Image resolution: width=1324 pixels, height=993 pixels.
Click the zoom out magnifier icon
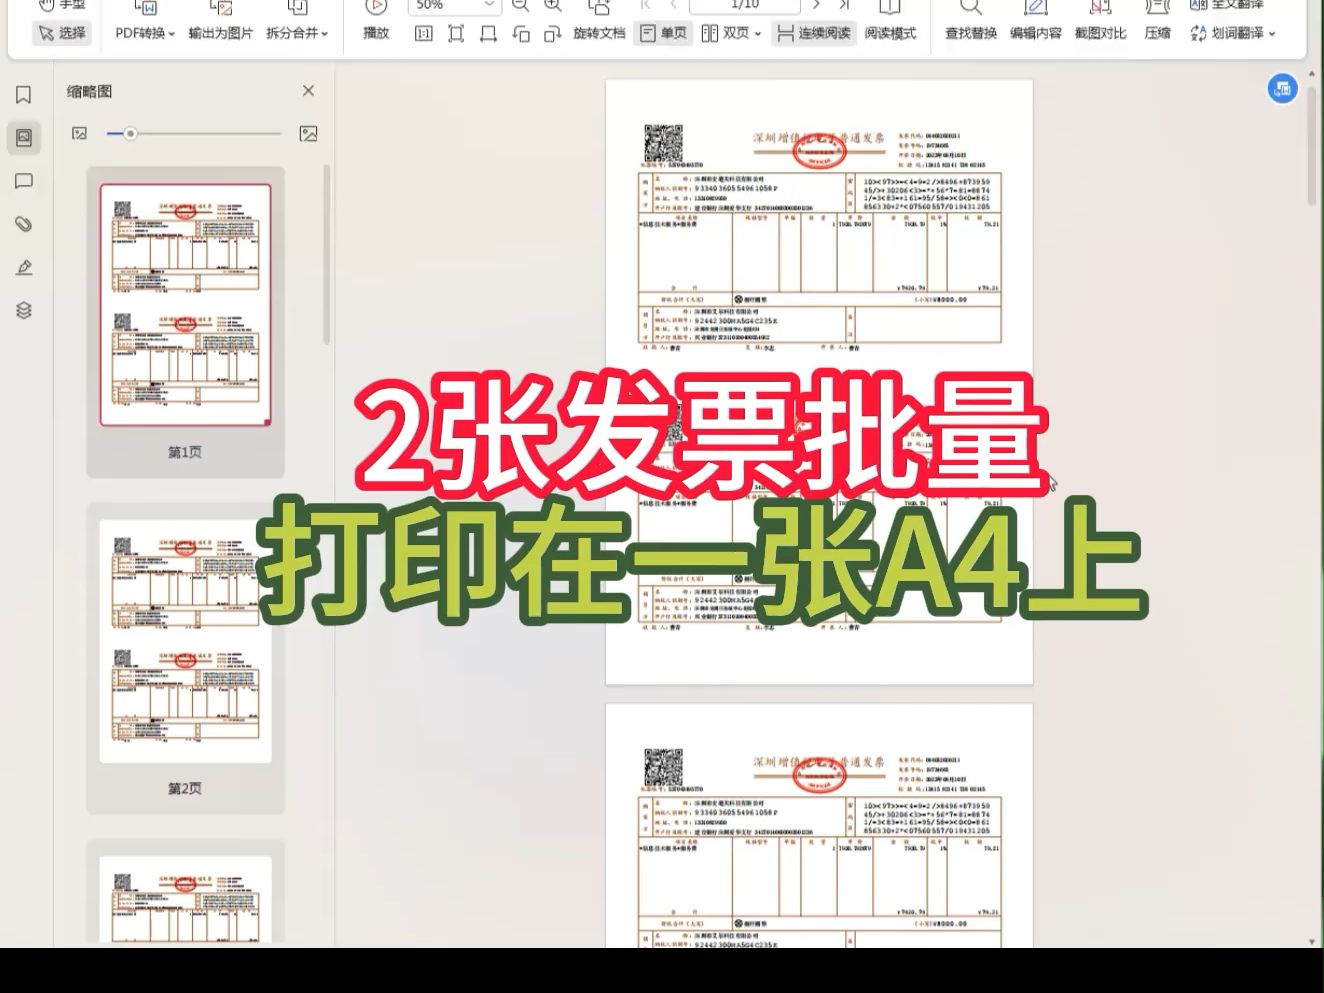[520, 5]
